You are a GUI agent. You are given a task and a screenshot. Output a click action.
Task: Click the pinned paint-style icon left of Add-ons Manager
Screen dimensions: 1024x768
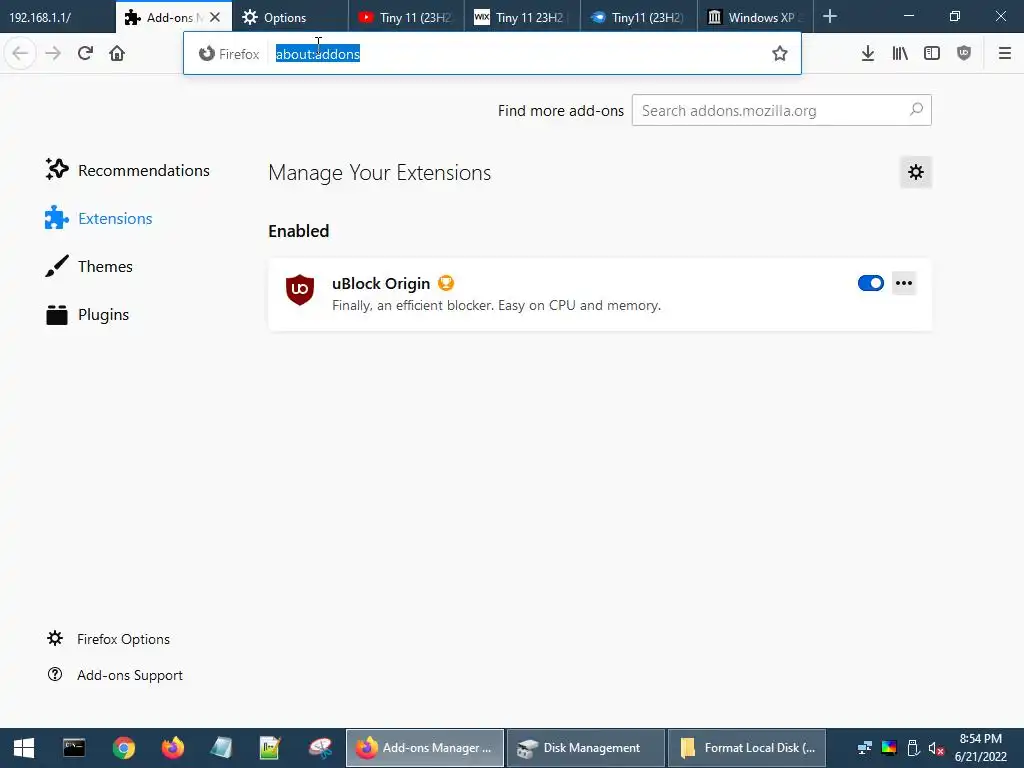point(320,748)
